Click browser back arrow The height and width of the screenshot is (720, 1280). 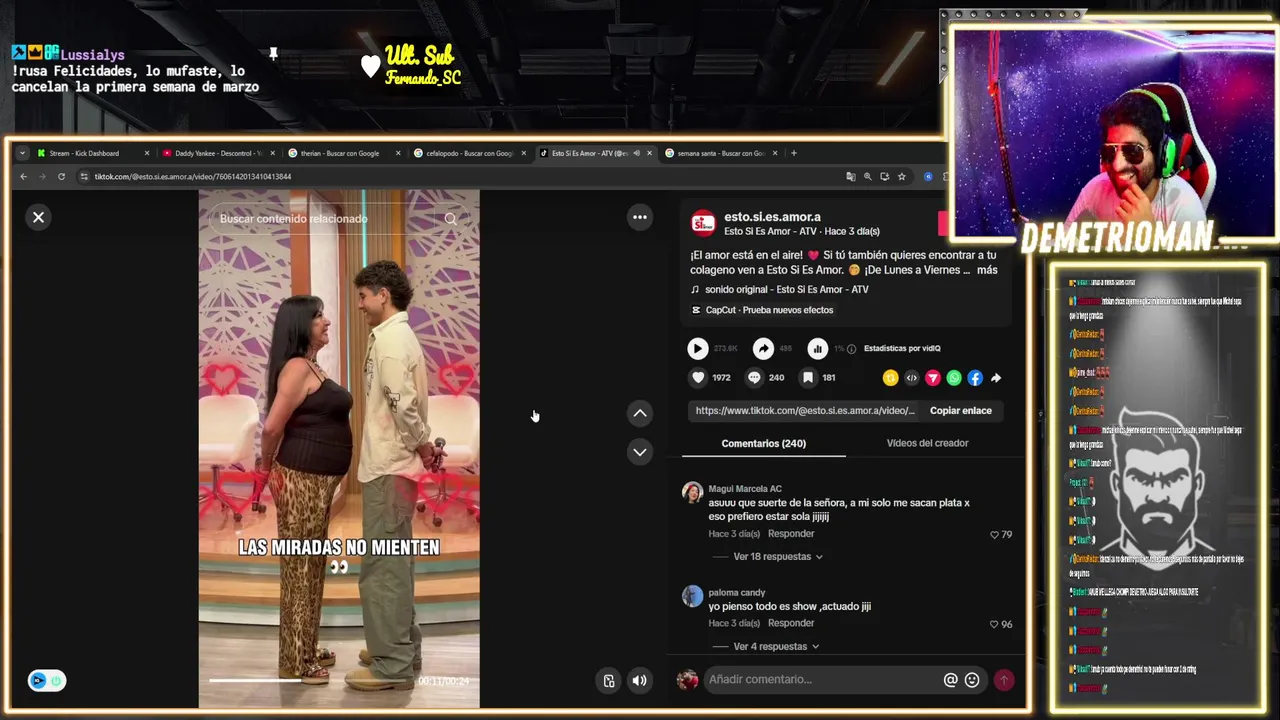pos(24,177)
